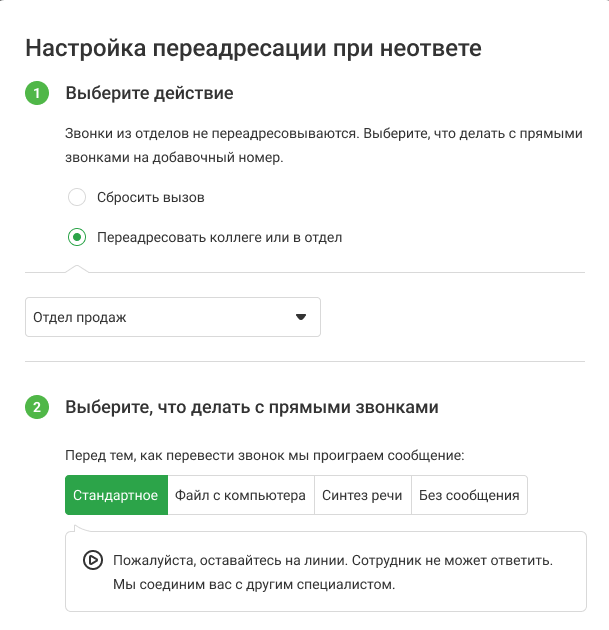Screen dimensions: 609x630
Task: Click the Настройка переадресации при неответе title
Action: [x=253, y=47]
